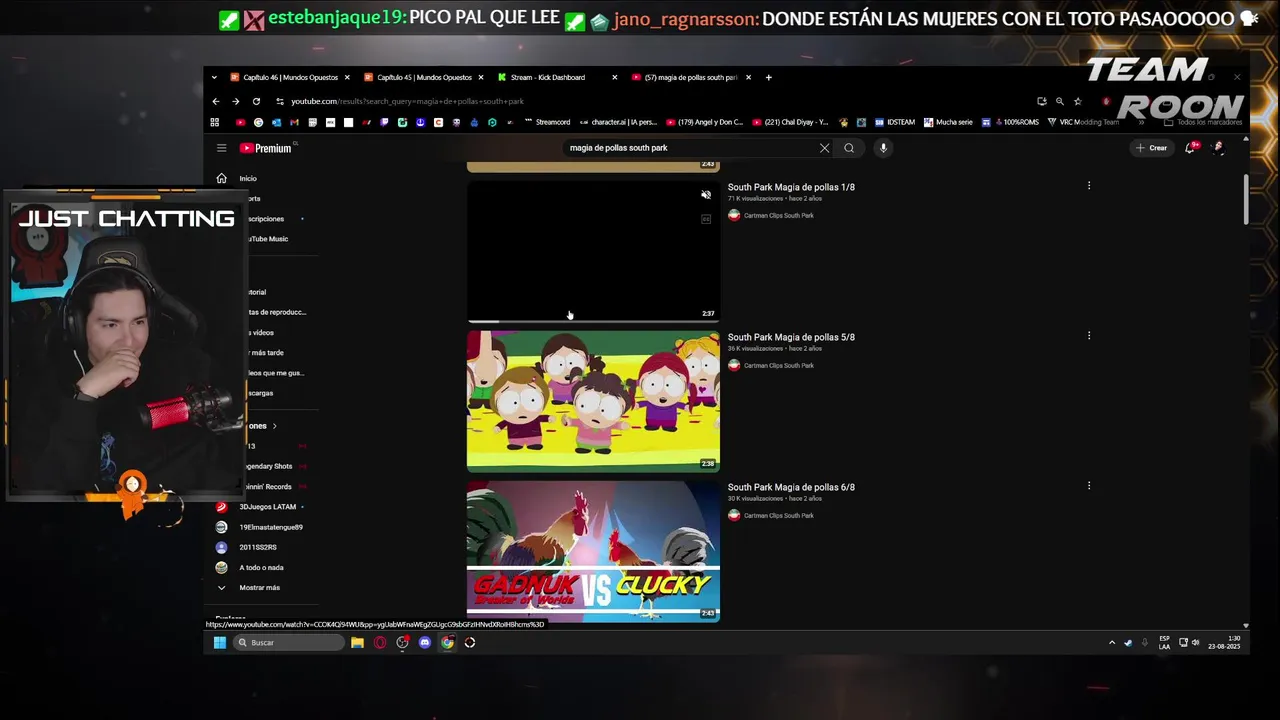Unmute the preview of Magia de pollas 1/8

[x=706, y=195]
